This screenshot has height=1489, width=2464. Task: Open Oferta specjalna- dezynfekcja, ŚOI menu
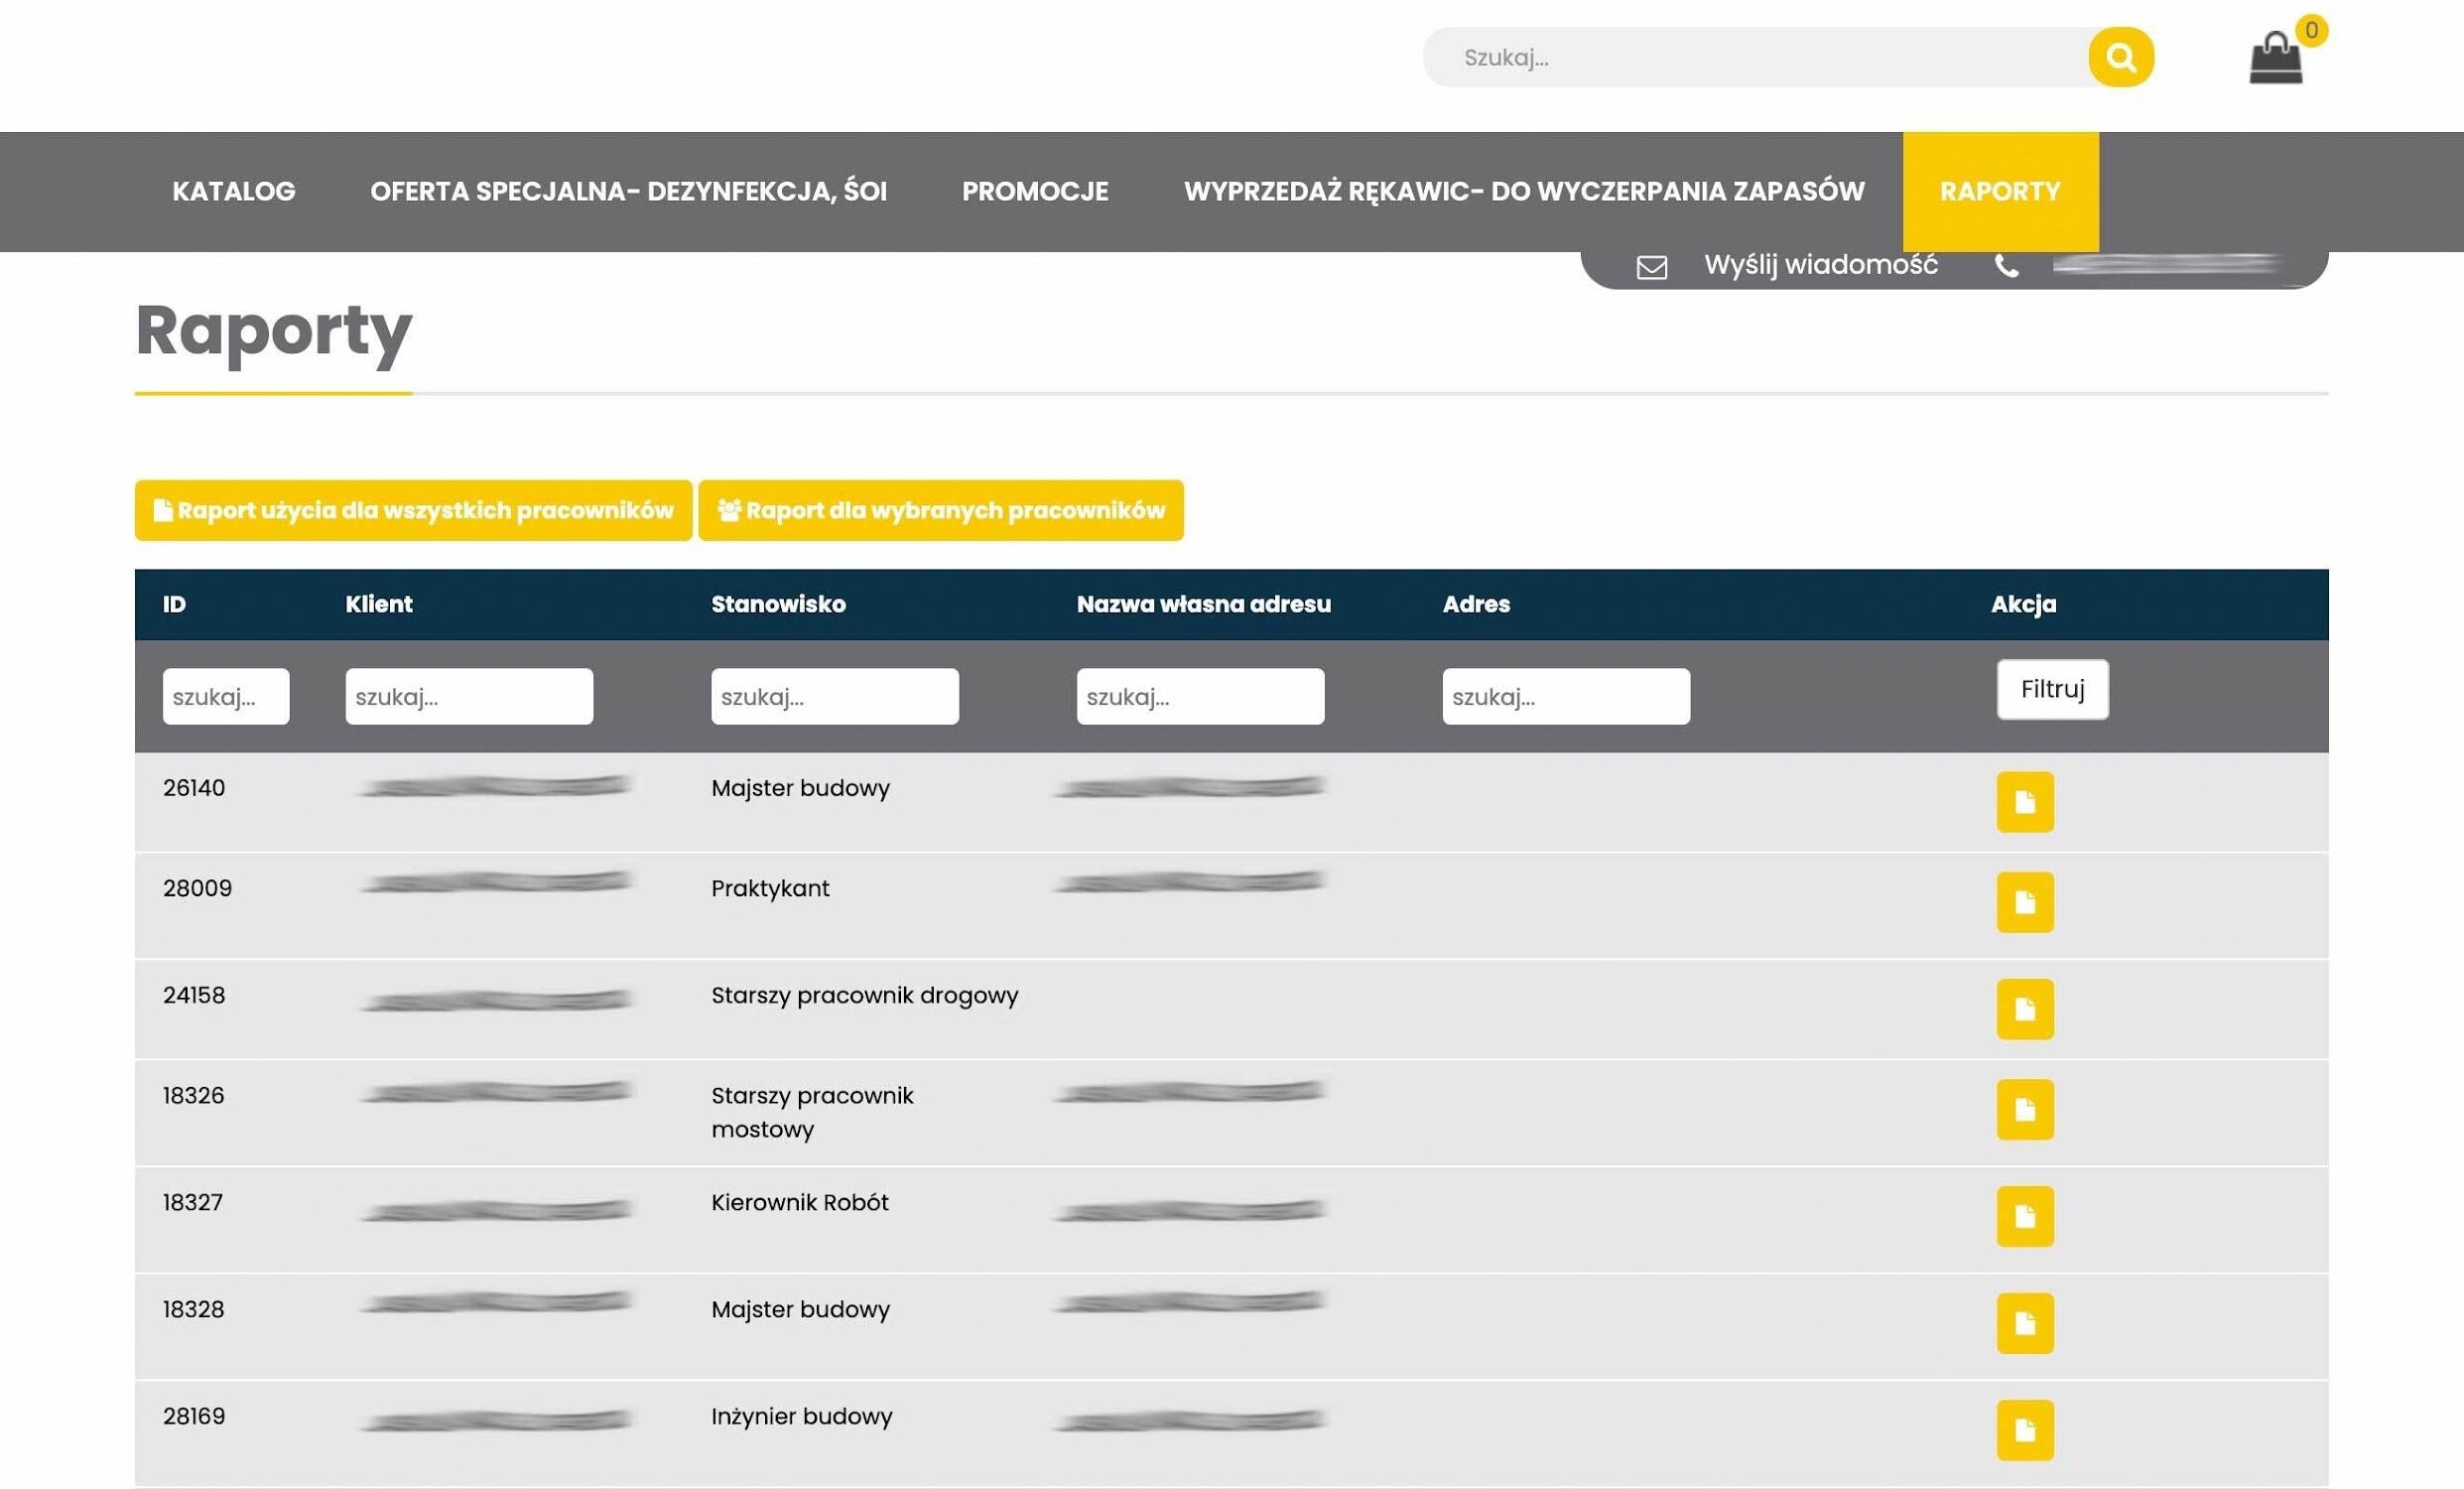point(628,191)
